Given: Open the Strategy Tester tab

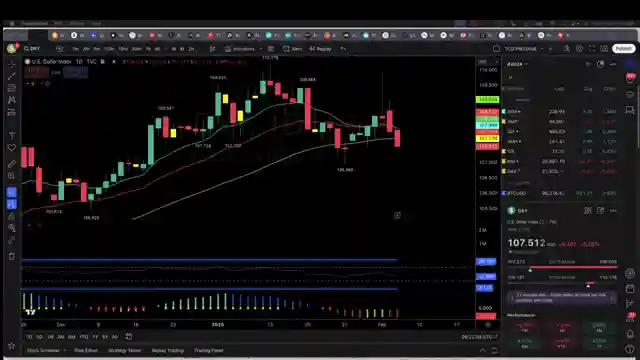Looking at the screenshot, I should click(124, 350).
